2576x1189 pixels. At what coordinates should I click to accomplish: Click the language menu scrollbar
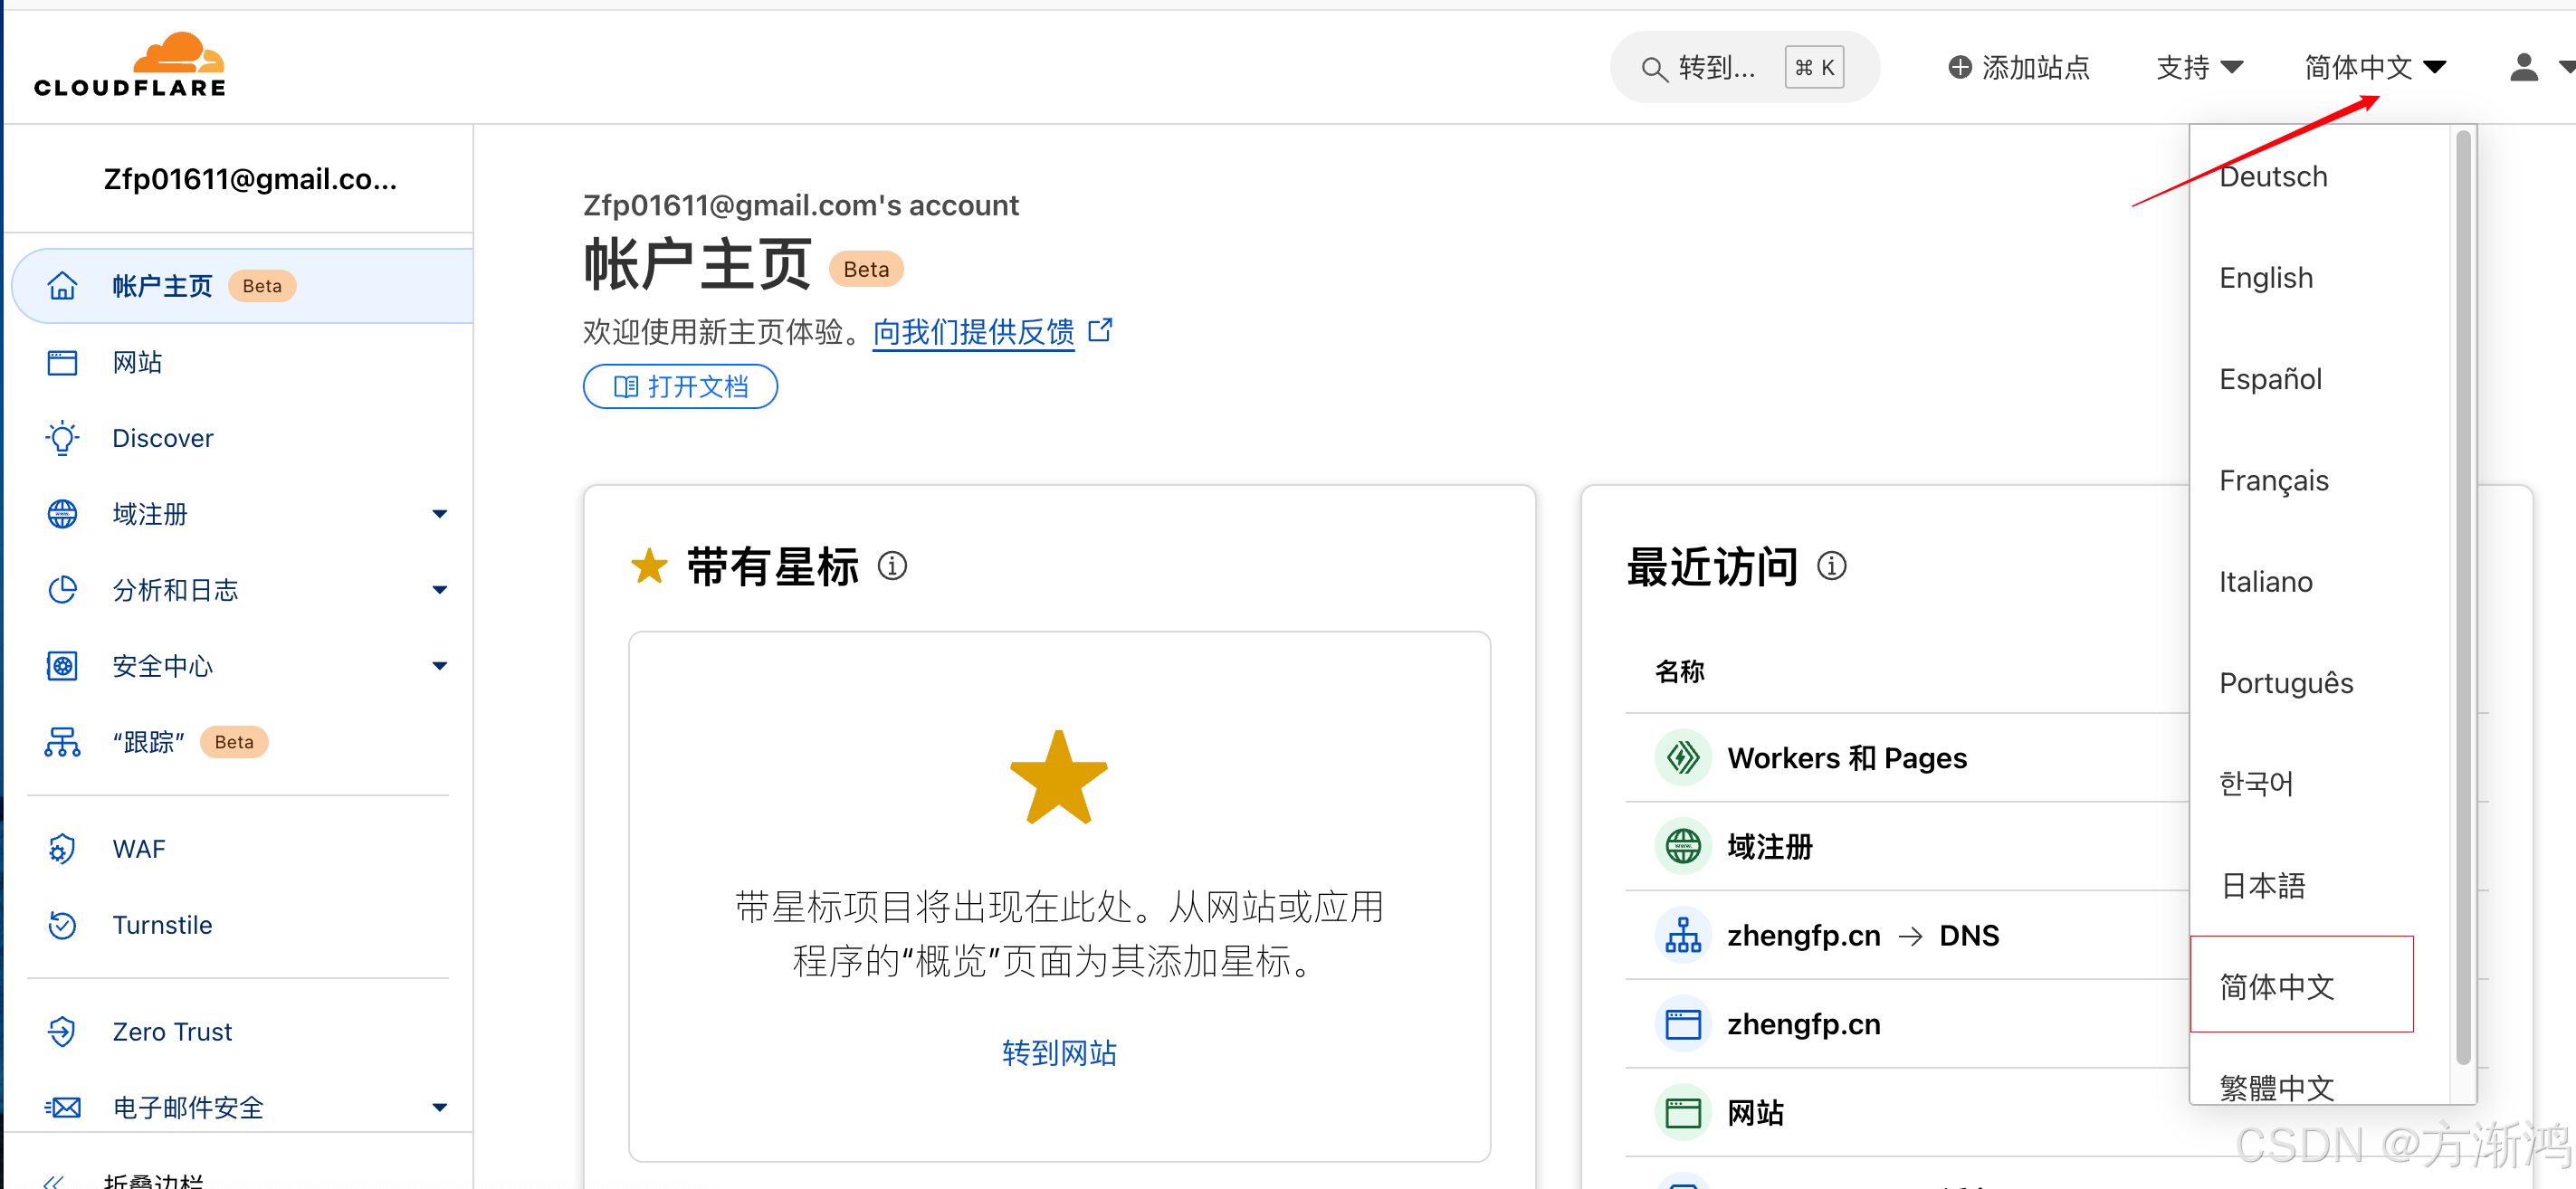[2463, 600]
